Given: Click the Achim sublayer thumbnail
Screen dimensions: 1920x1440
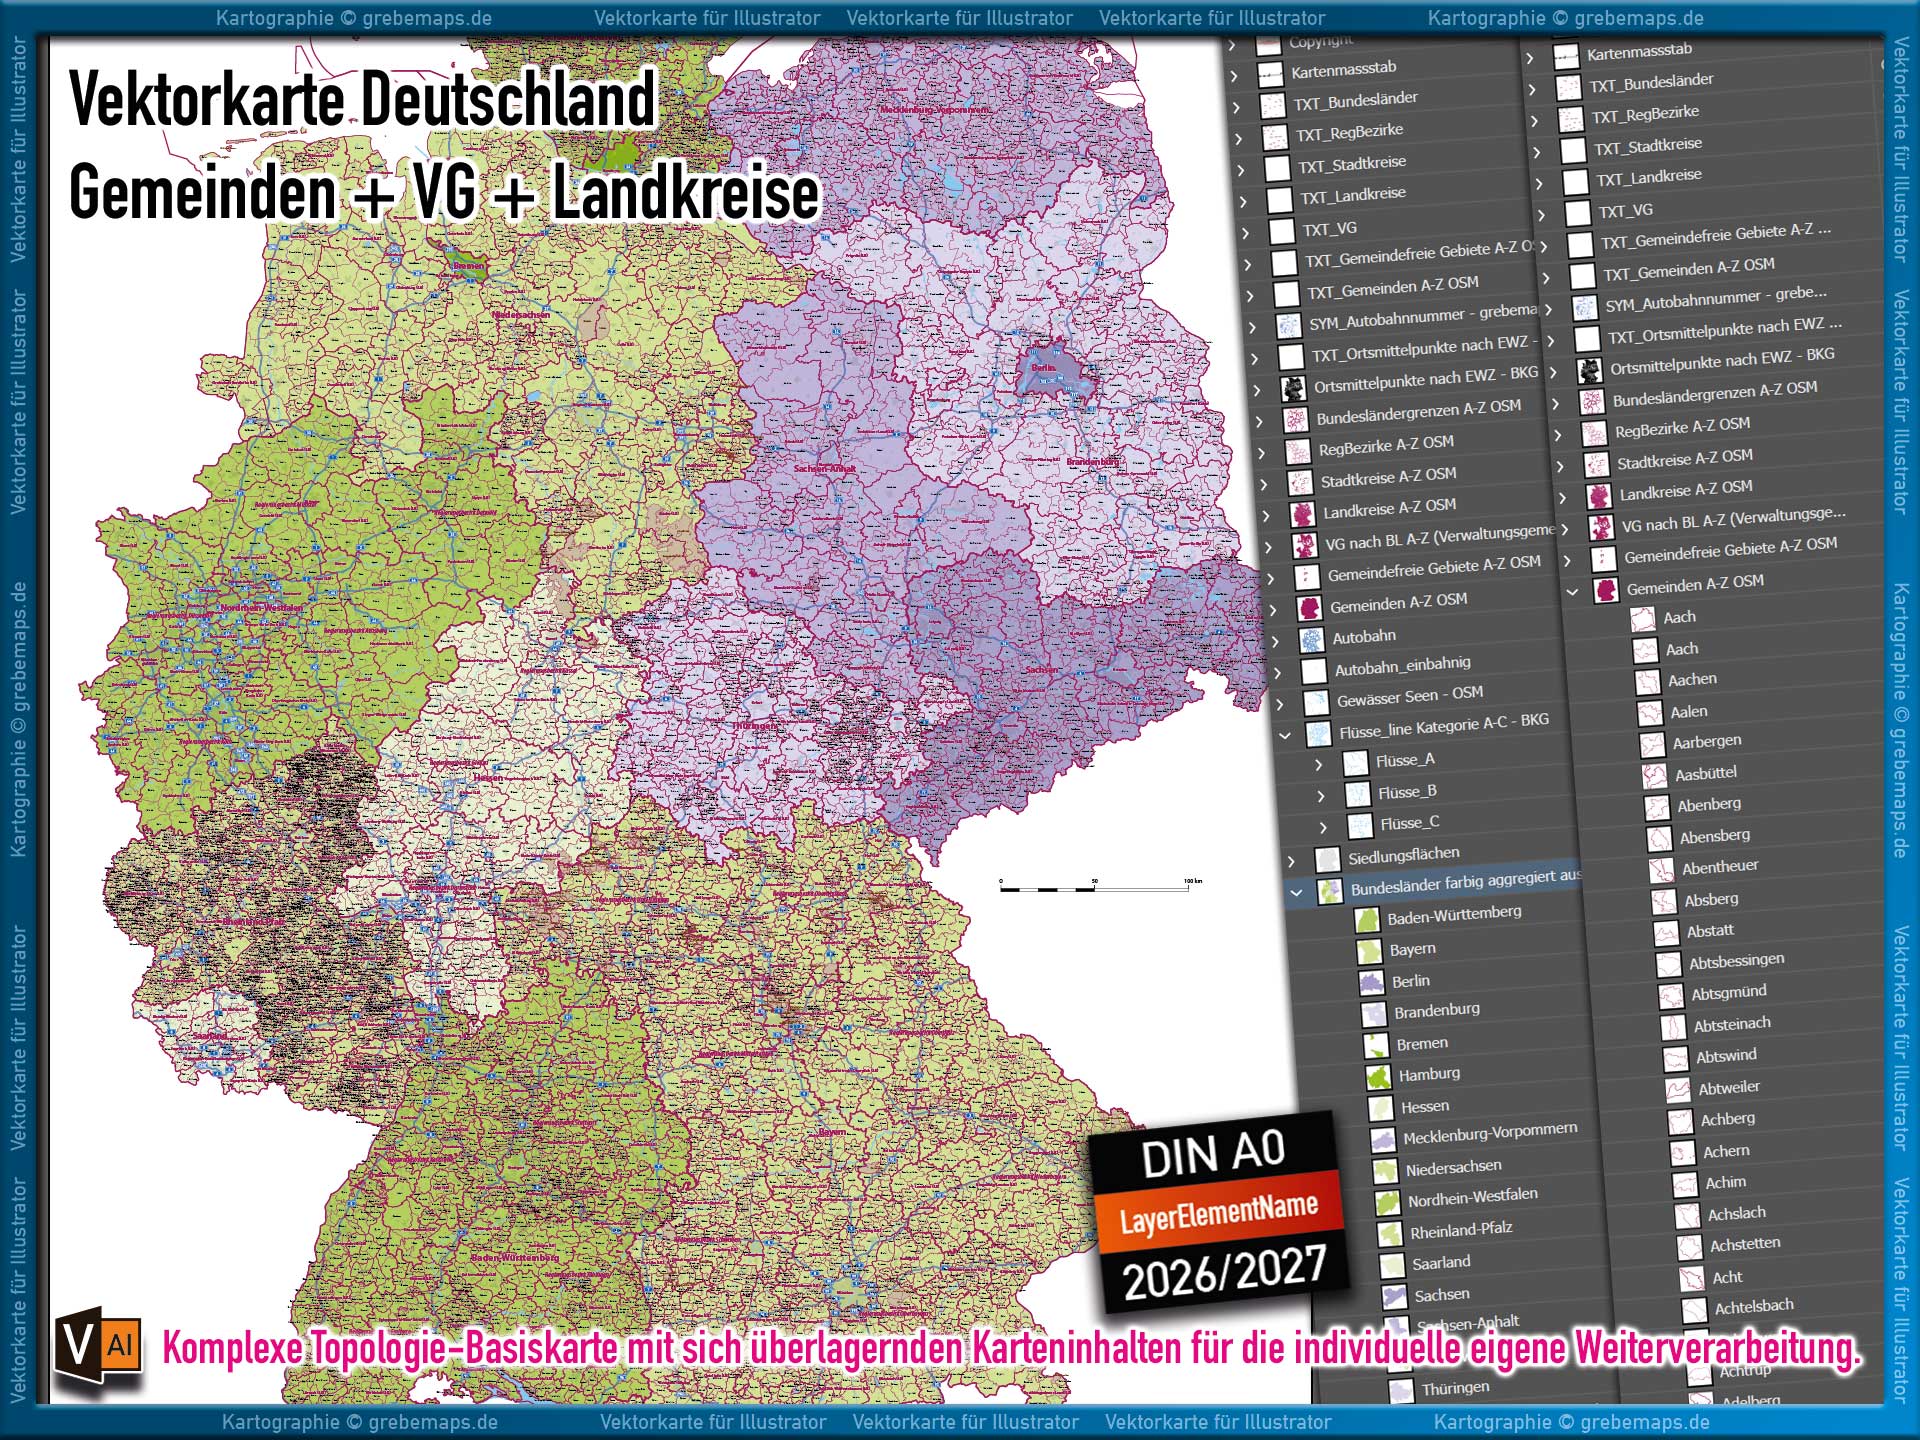Looking at the screenshot, I should pos(1685,1185).
